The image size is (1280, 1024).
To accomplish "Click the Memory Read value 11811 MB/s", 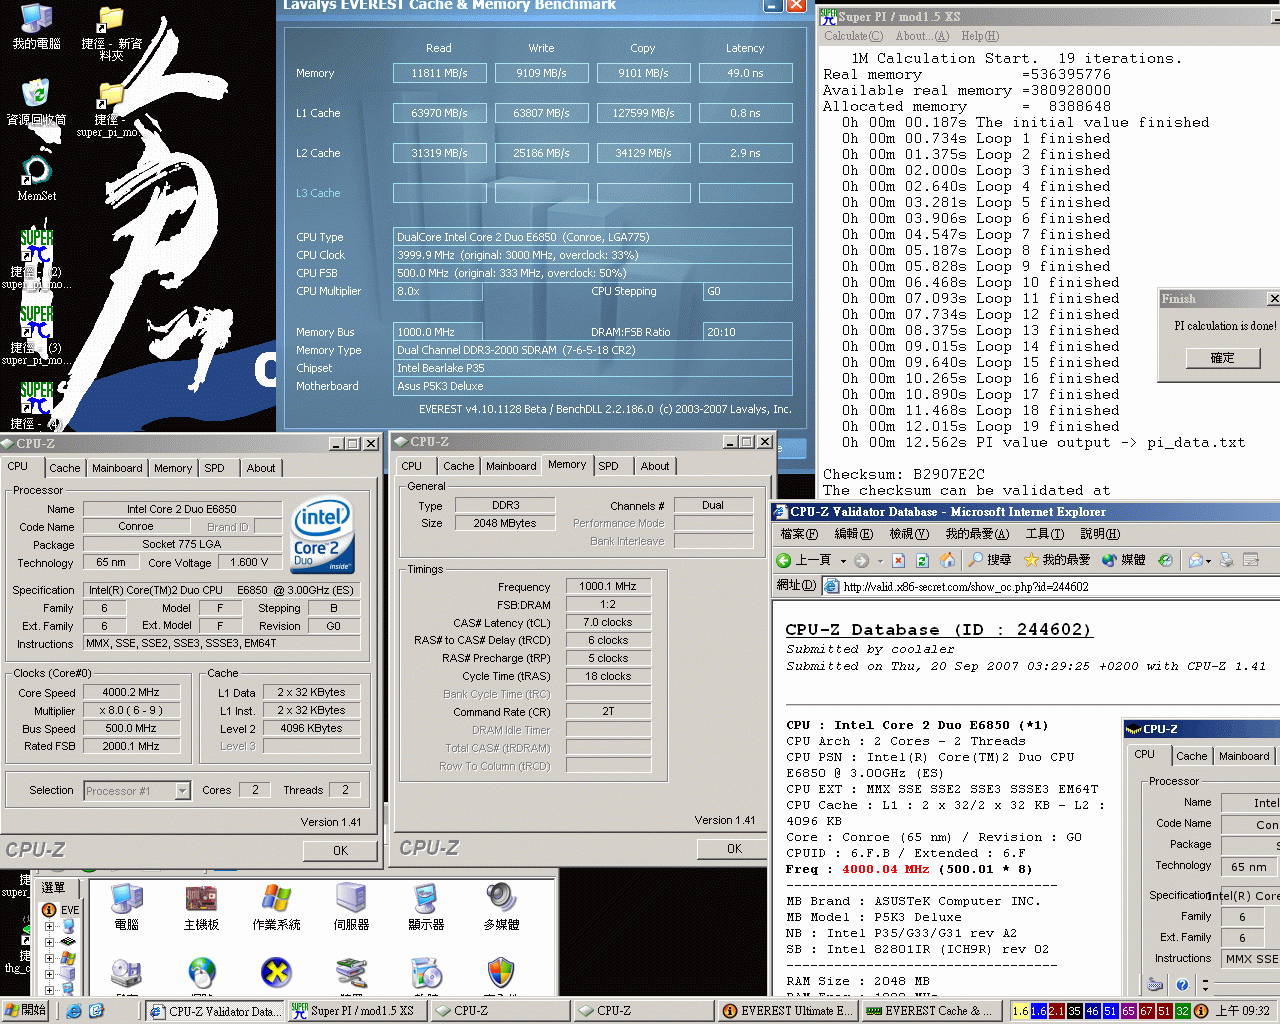I will (x=439, y=73).
